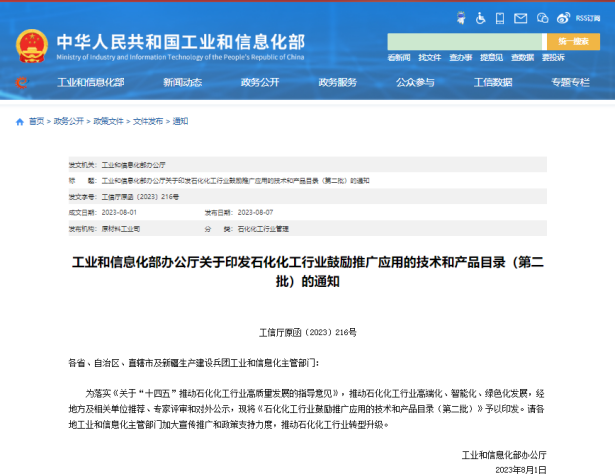Click the English ministry name under the title
This screenshot has height=475, width=616.
click(180, 57)
